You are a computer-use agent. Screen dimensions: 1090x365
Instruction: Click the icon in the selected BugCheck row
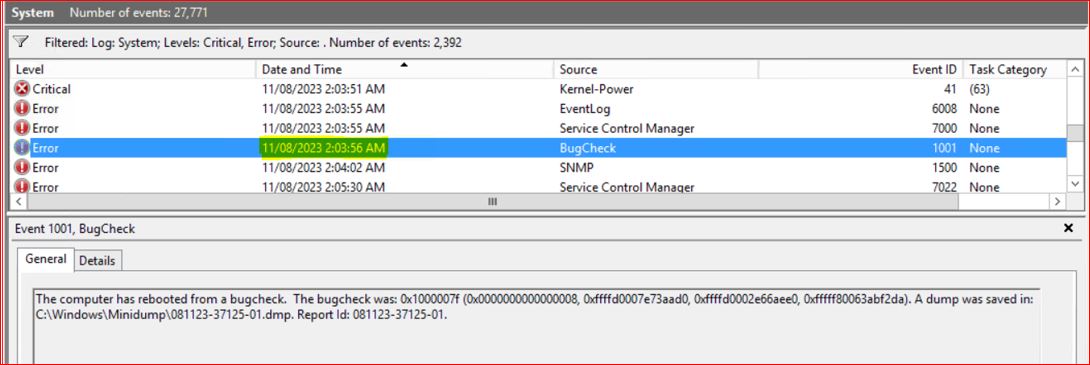(22, 147)
